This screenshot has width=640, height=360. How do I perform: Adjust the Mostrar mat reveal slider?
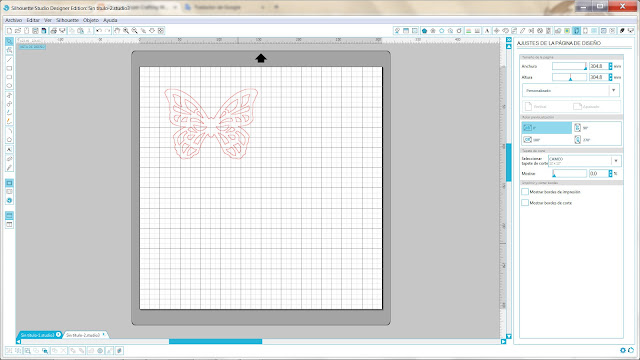[569, 173]
